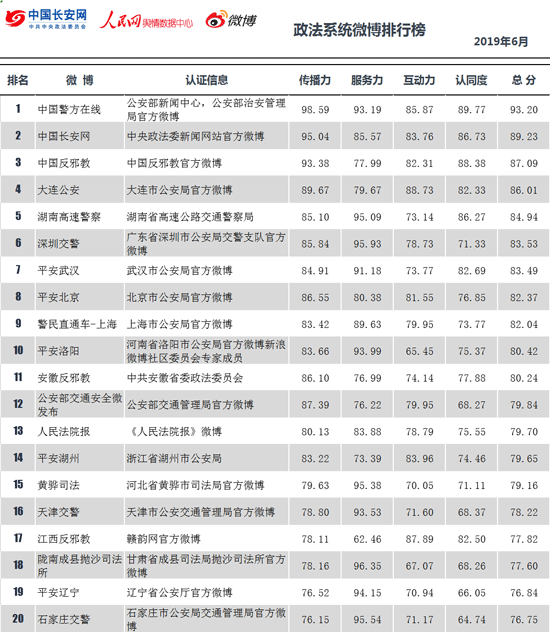Click the 认证信息 column header
The height and width of the screenshot is (632, 550).
(207, 80)
